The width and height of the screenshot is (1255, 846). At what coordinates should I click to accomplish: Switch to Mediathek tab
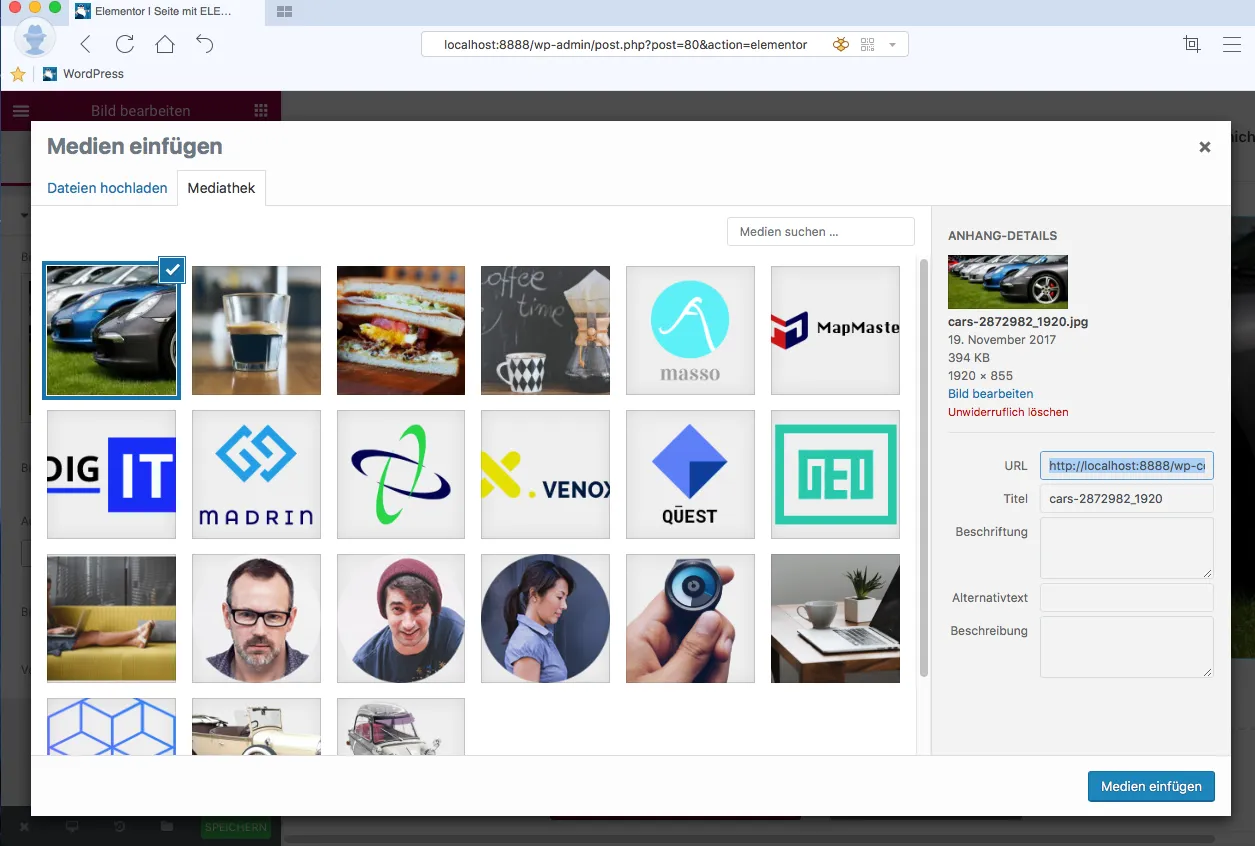tap(221, 188)
